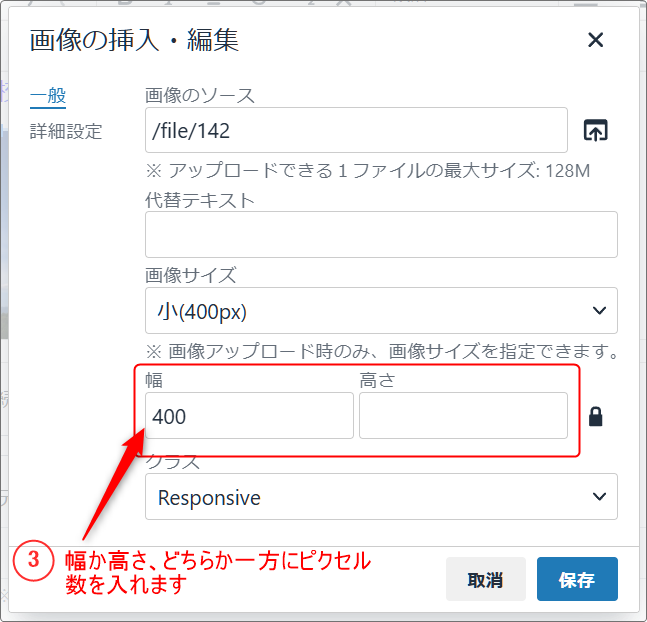This screenshot has height=622, width=647.
Task: Click the dialog title 画像の挿入・編集
Action: click(134, 40)
